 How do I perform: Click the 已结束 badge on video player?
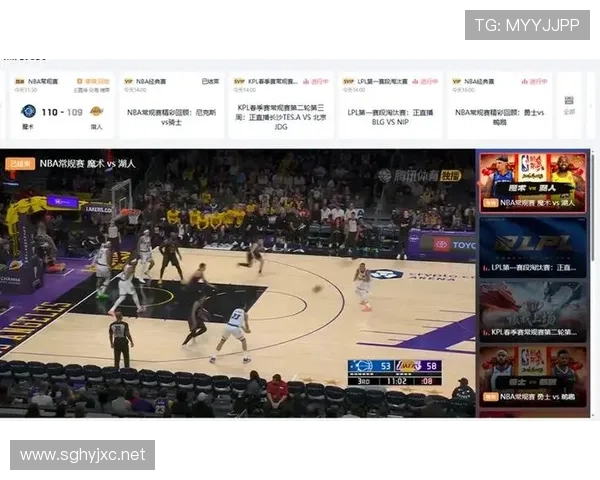click(x=20, y=164)
